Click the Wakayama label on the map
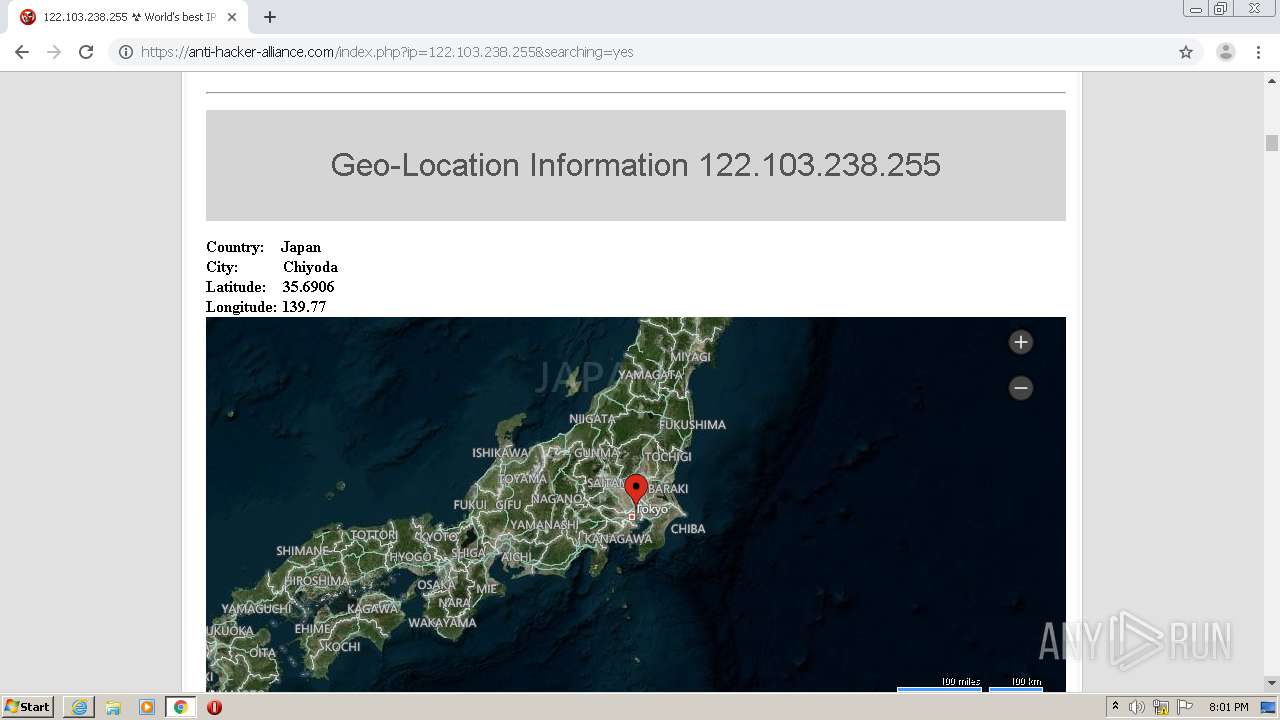This screenshot has height=720, width=1280. (442, 622)
